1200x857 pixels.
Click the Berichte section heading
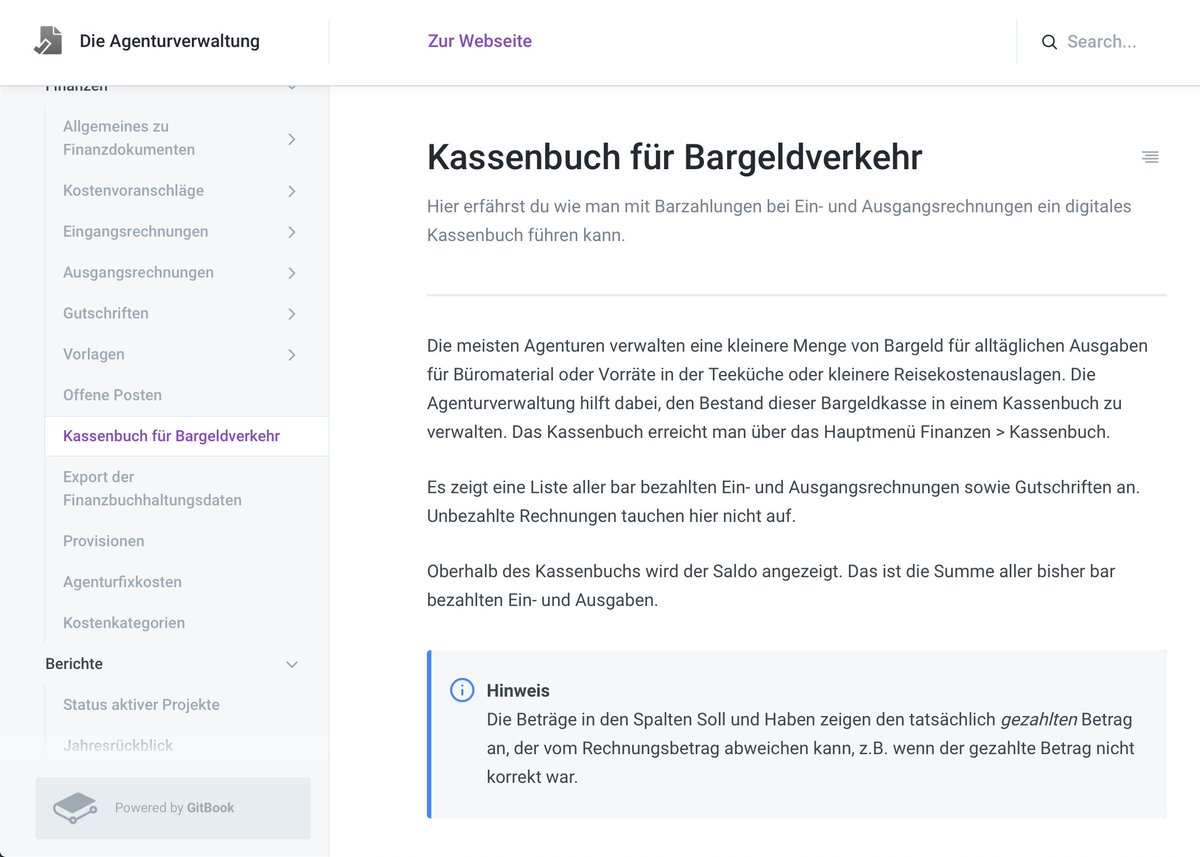[74, 664]
